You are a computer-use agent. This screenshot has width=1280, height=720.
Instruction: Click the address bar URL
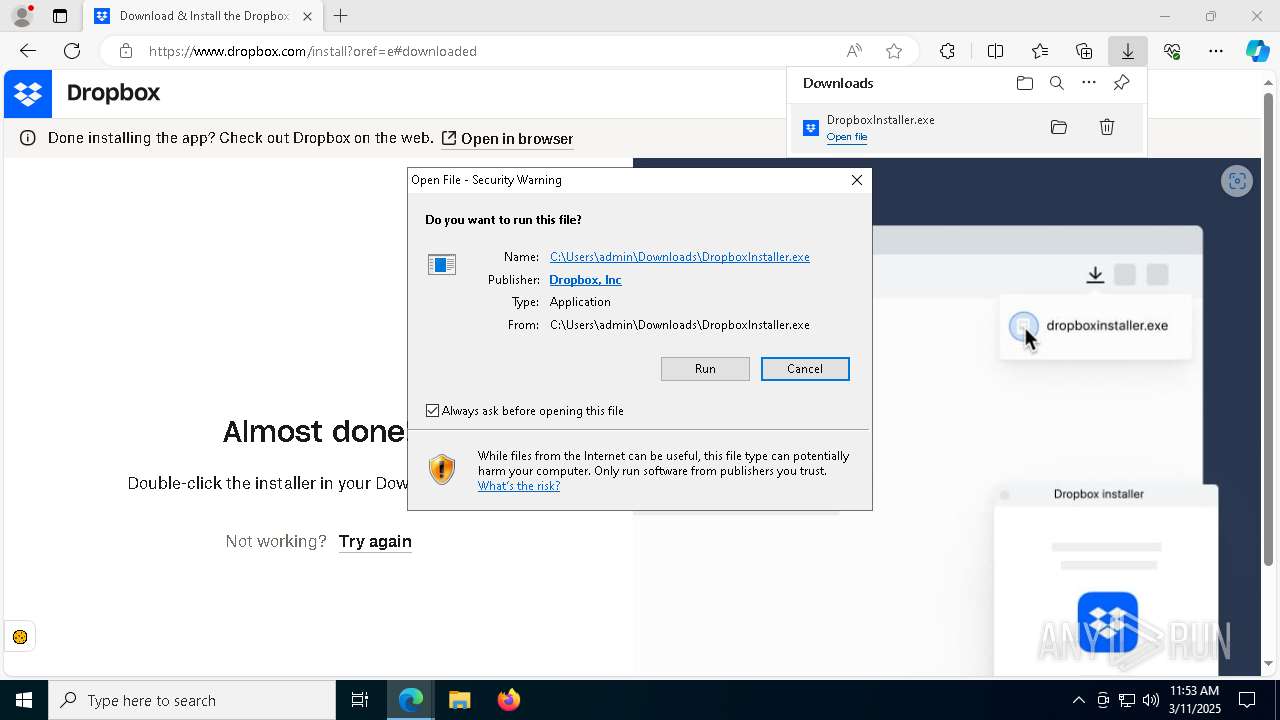(x=313, y=51)
